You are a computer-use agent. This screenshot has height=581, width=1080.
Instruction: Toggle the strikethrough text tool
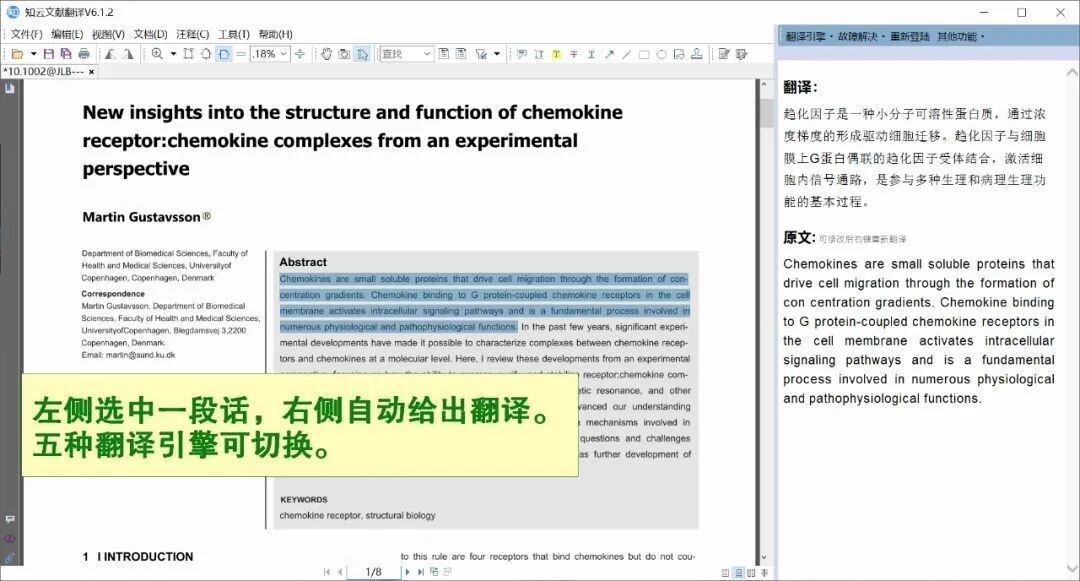coord(575,54)
